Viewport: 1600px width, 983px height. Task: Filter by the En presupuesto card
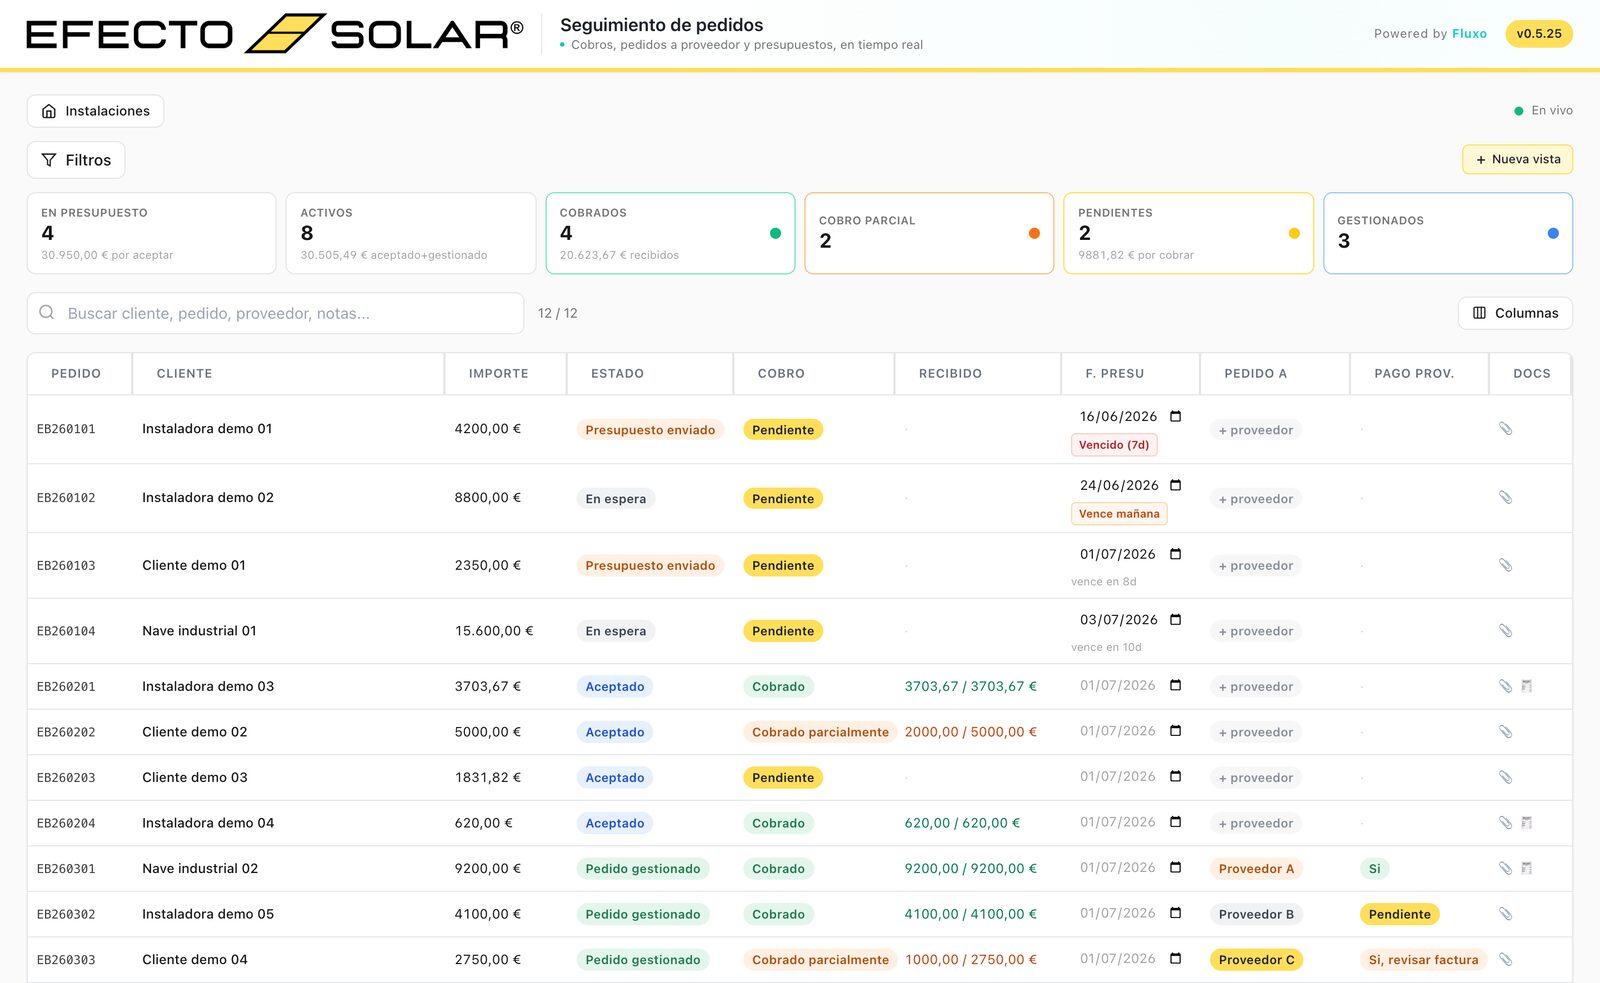pos(151,233)
